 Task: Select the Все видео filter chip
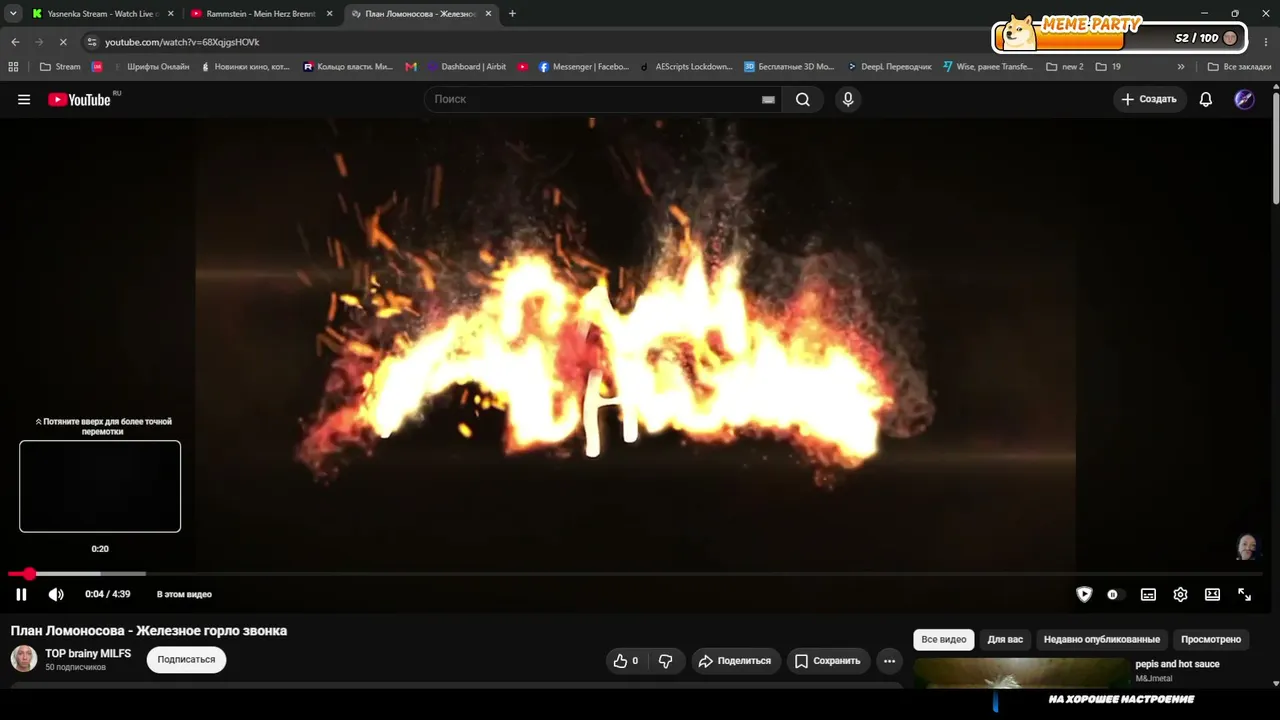click(944, 640)
